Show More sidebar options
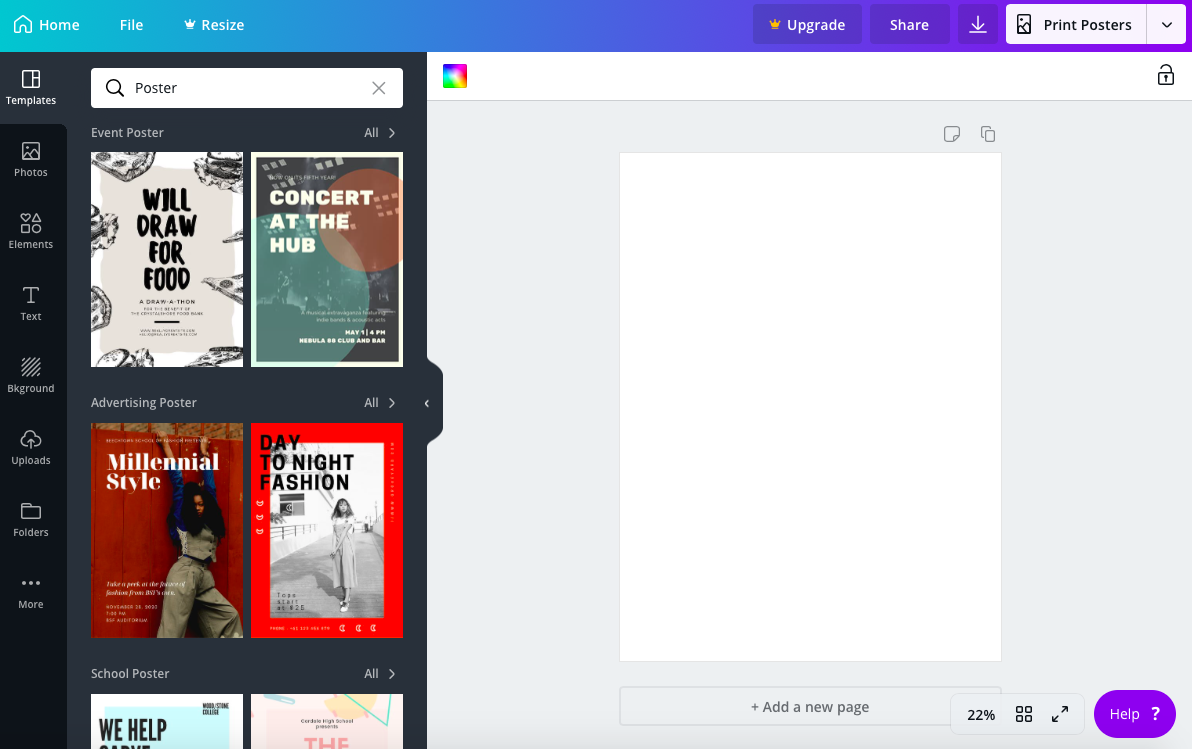The height and width of the screenshot is (749, 1192). point(31,592)
